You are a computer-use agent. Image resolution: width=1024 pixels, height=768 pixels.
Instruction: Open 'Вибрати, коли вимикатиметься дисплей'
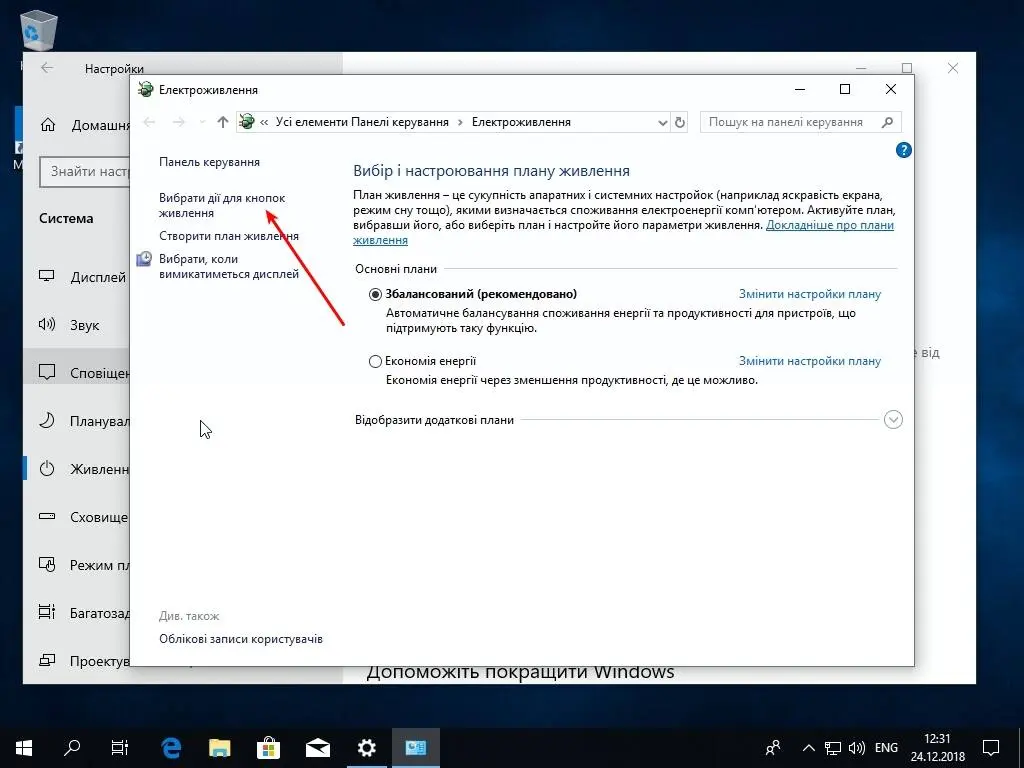(x=229, y=266)
